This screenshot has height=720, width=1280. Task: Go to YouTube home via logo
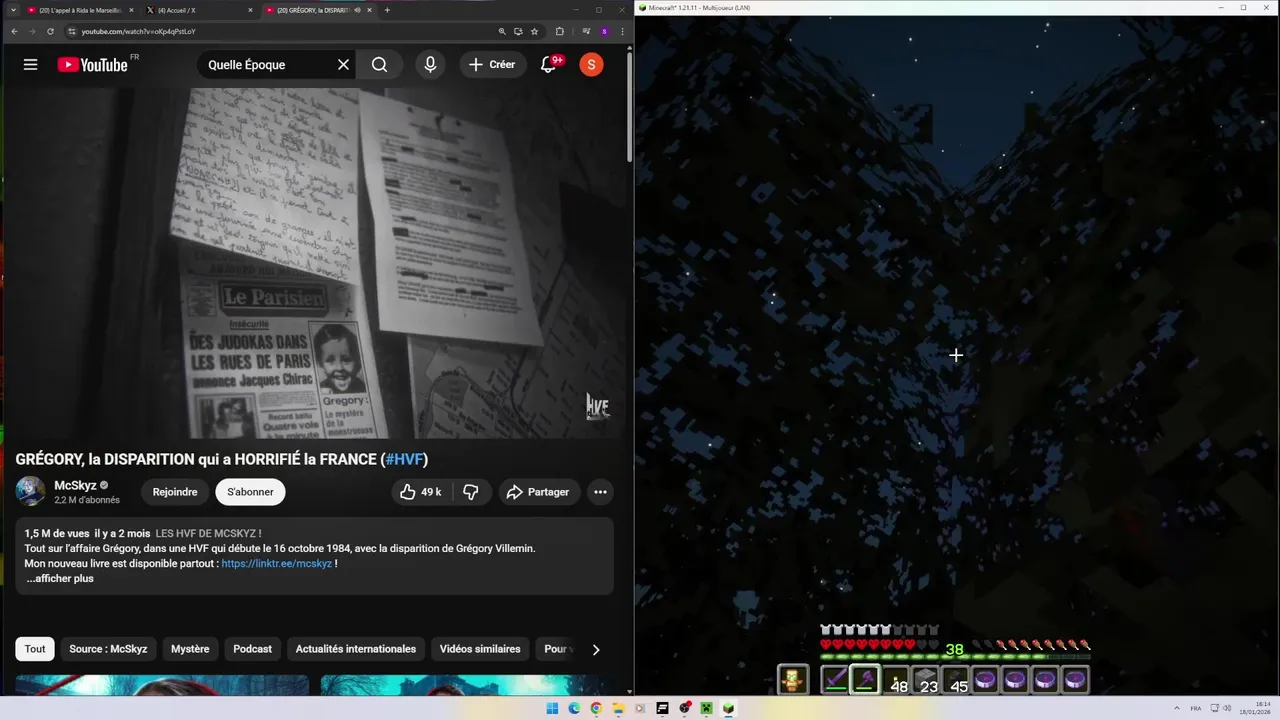coord(92,65)
